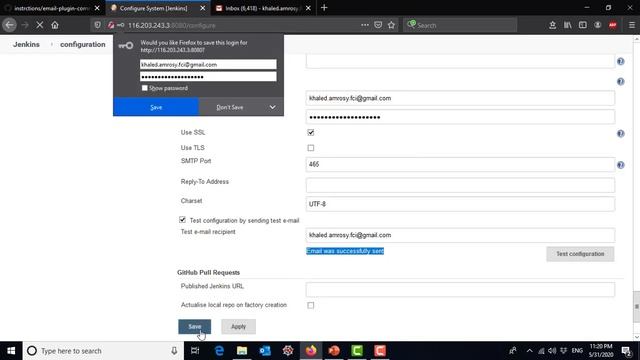Screen dimensions: 640x360
Task: Click the username field in login popup
Action: point(208,64)
